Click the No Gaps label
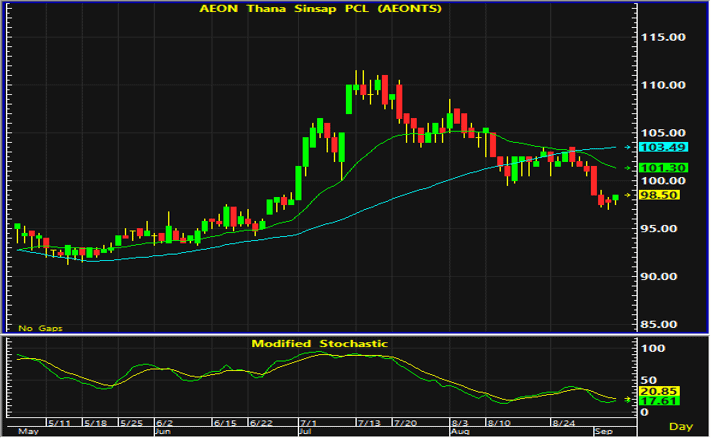 [40, 328]
